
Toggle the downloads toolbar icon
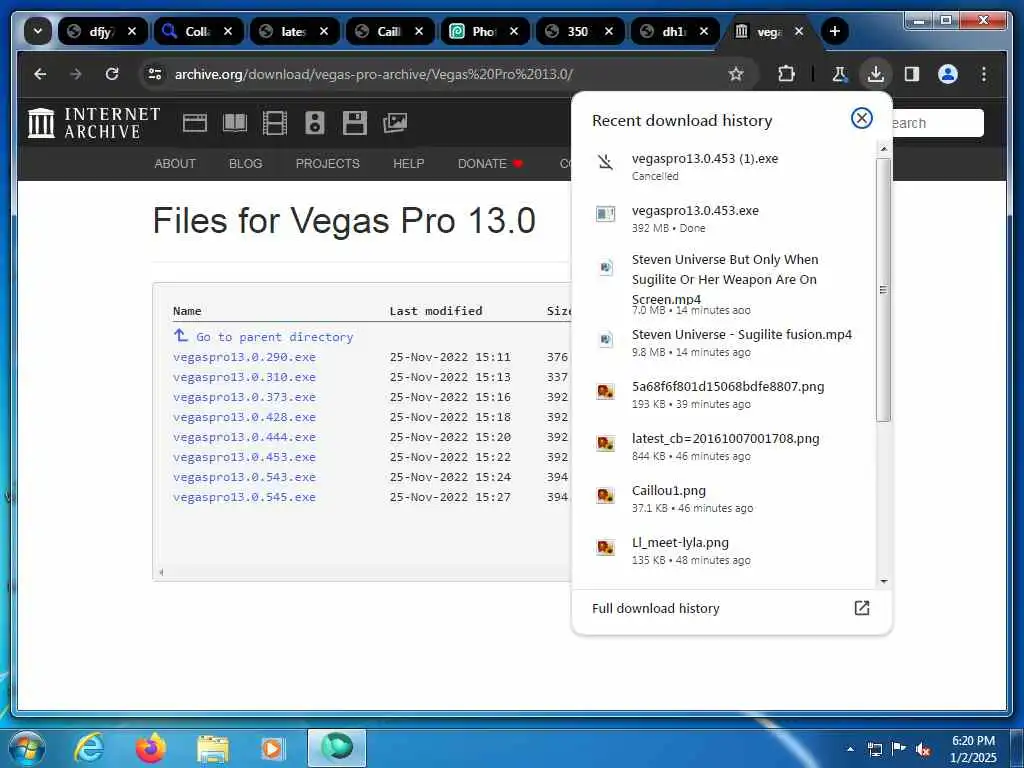tap(876, 74)
